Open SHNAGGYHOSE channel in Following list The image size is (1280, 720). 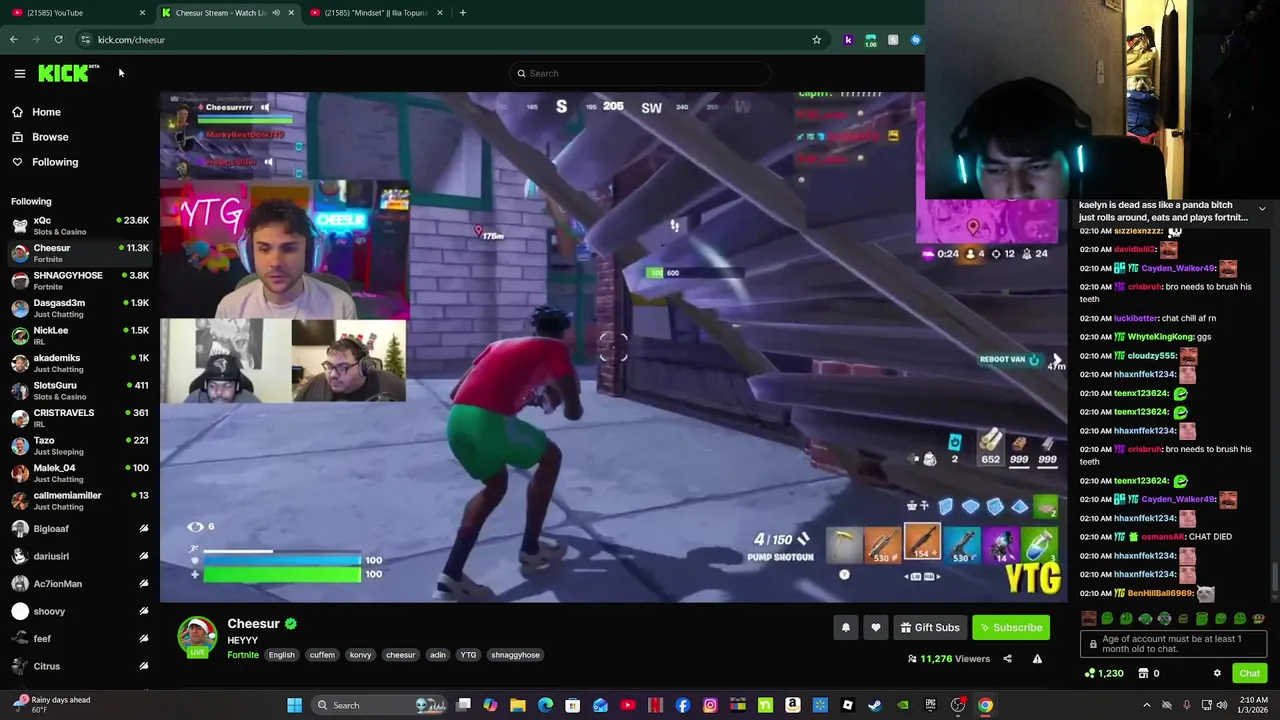80,281
